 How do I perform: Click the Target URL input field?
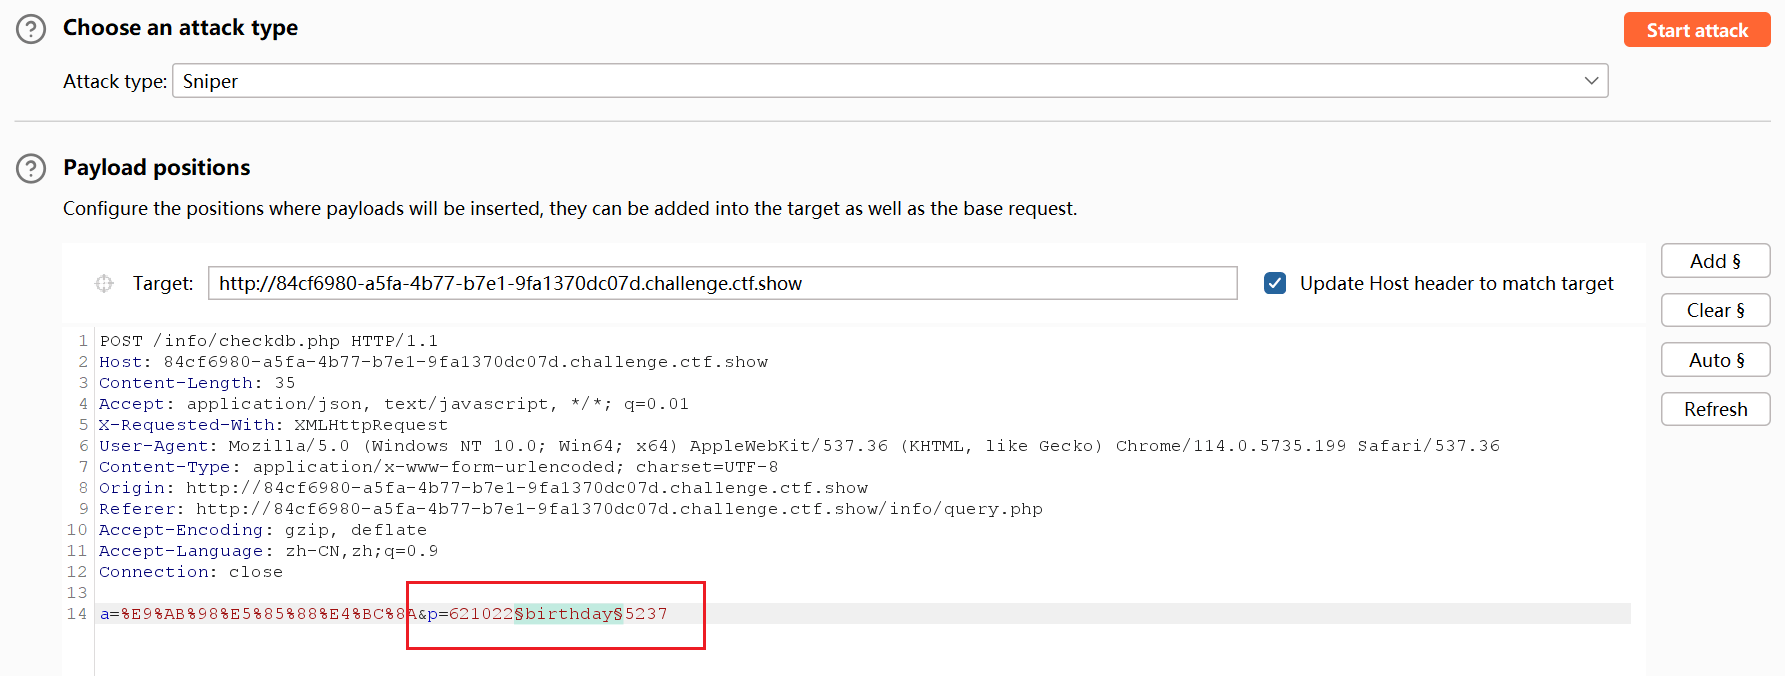721,284
